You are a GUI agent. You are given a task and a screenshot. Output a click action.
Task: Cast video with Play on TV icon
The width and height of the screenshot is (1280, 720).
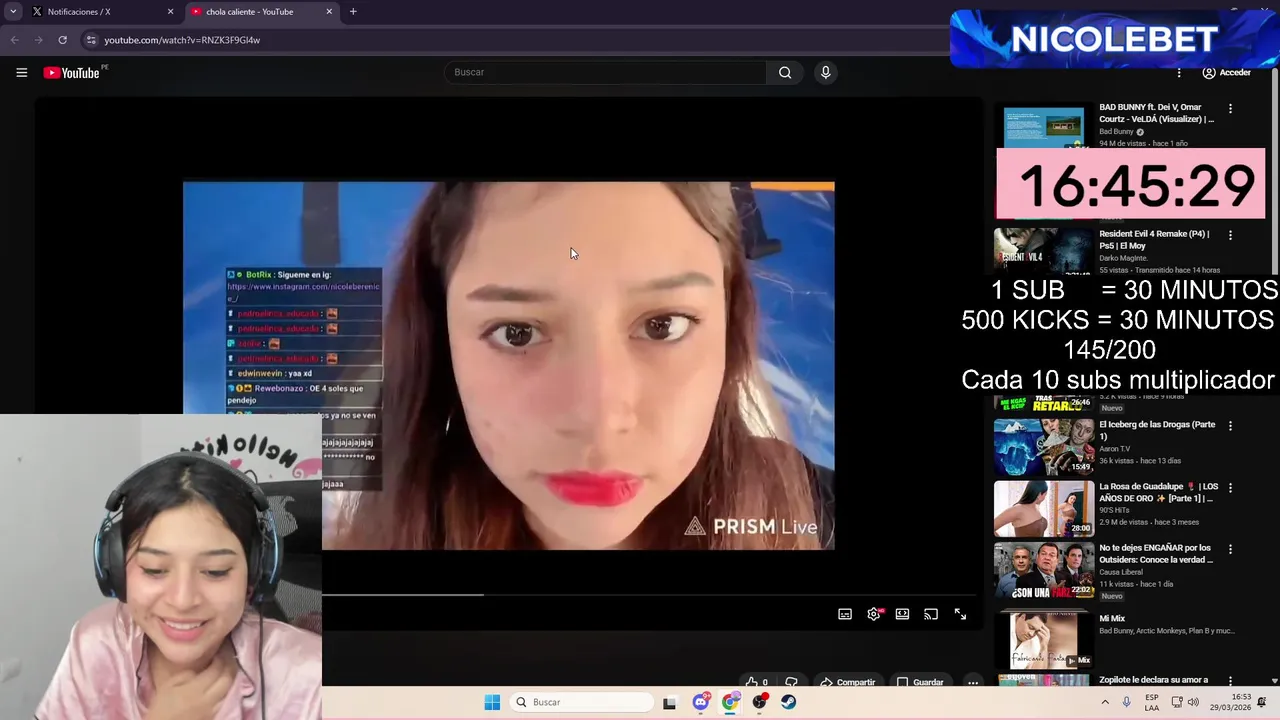pos(931,614)
